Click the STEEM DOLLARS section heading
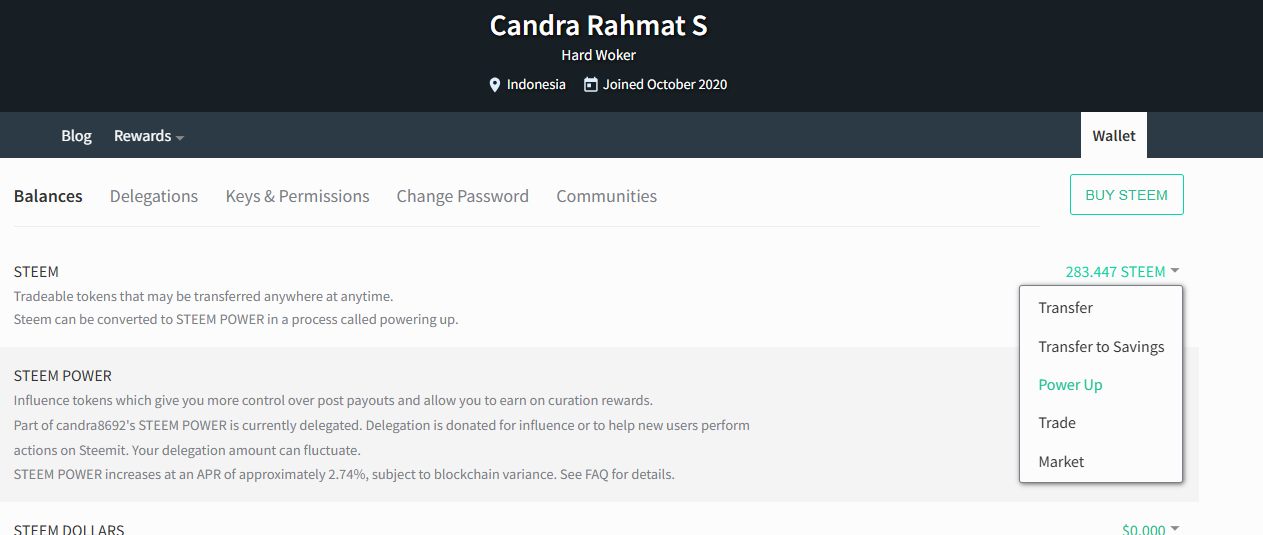Viewport: 1263px width, 535px height. tap(69, 529)
